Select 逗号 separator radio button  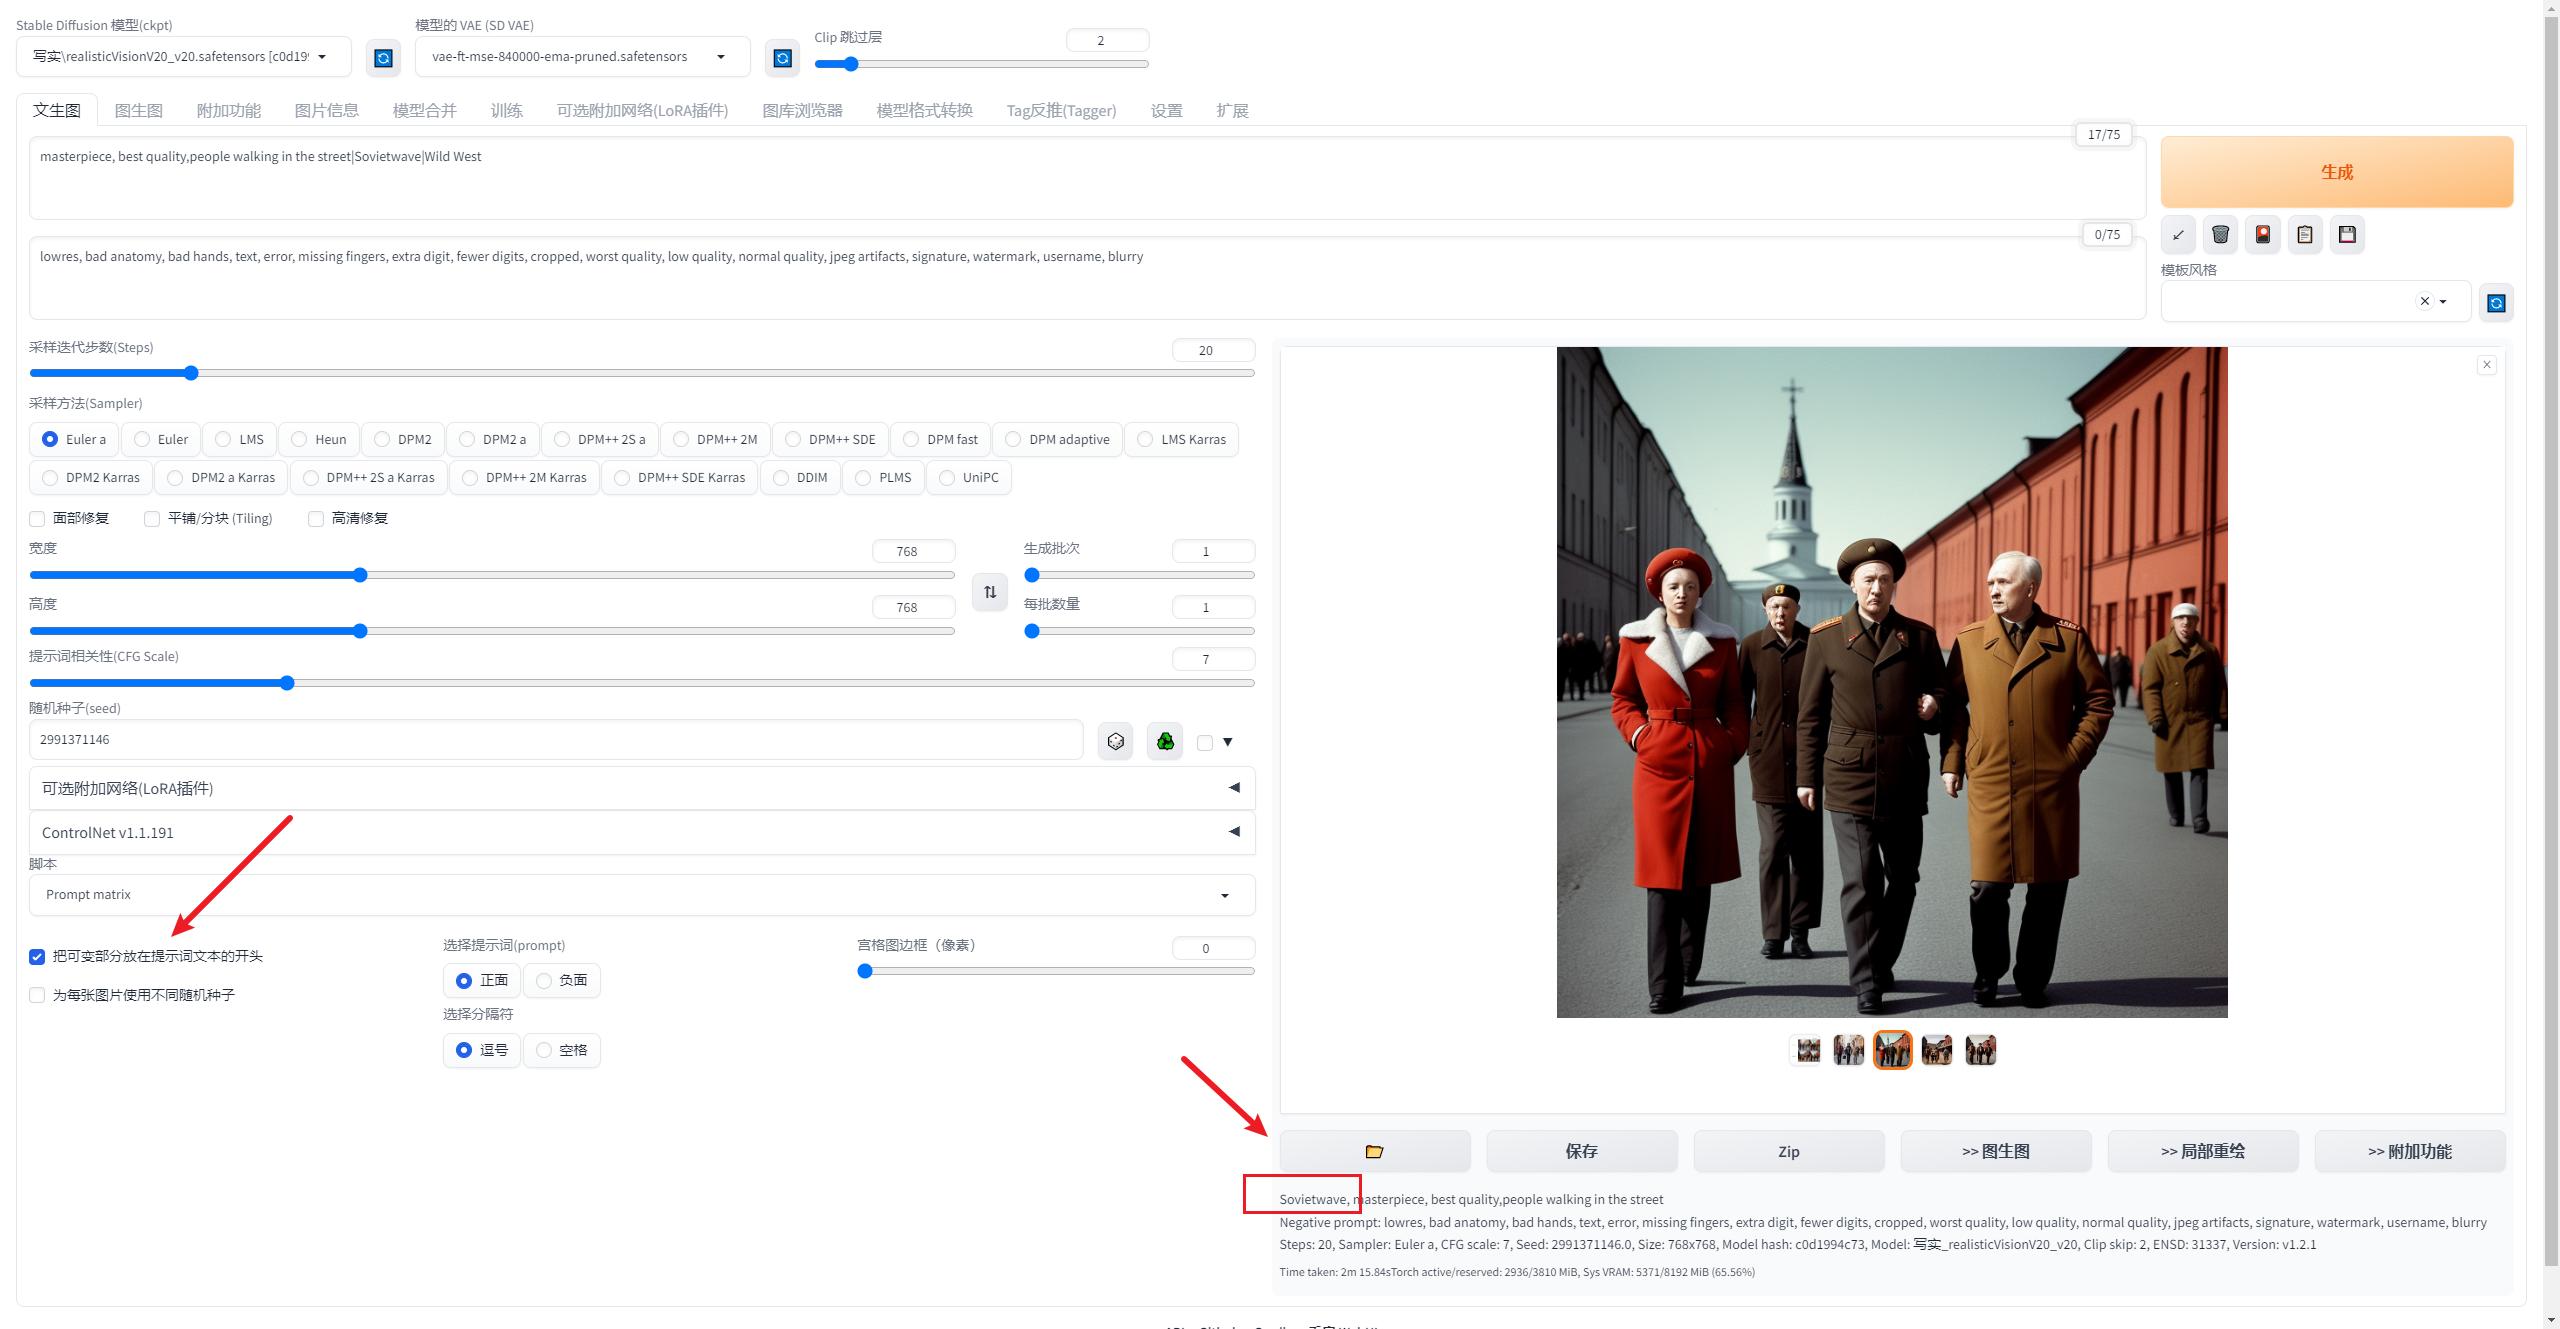464,1050
